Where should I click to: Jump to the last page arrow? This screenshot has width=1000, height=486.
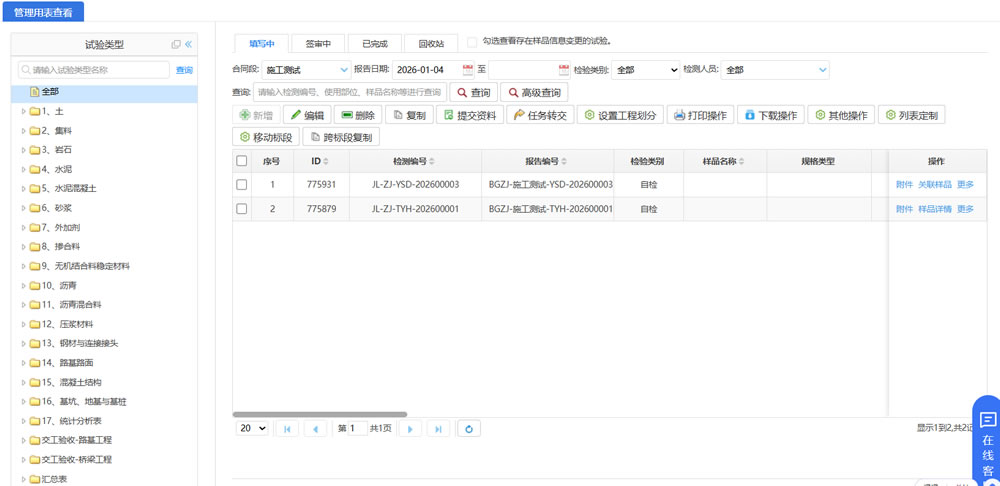coord(438,428)
